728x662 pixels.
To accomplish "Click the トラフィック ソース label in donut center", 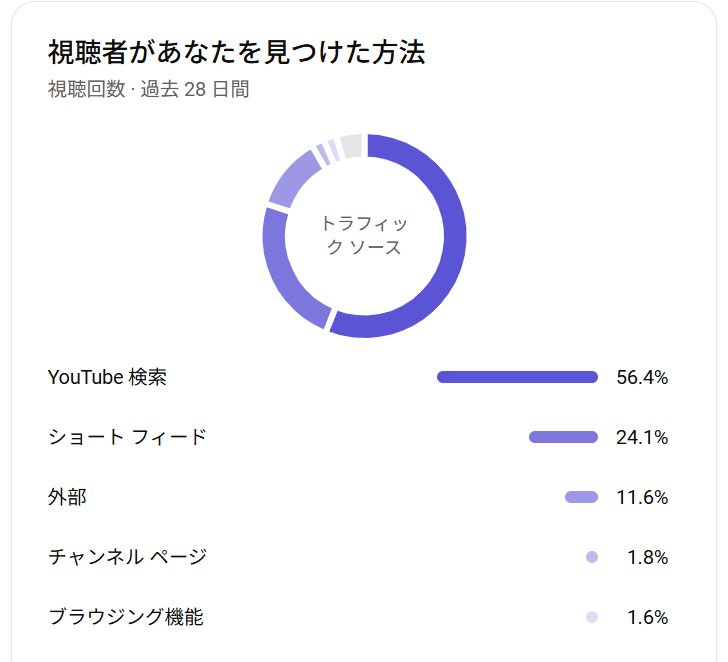I will [x=364, y=235].
